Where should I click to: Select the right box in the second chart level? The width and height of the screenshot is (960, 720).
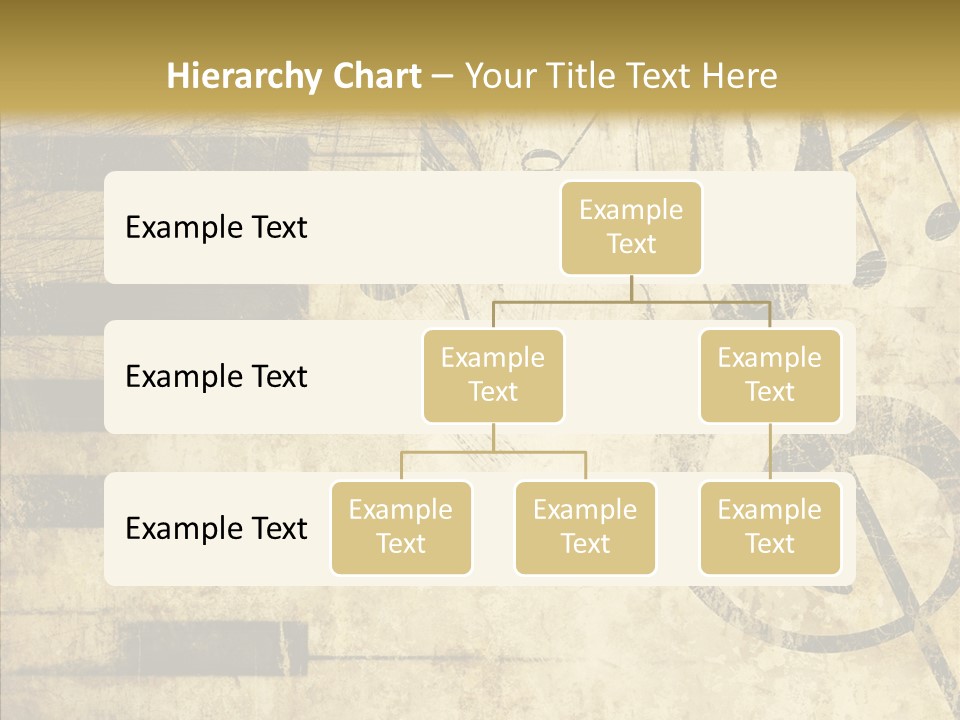tap(769, 375)
